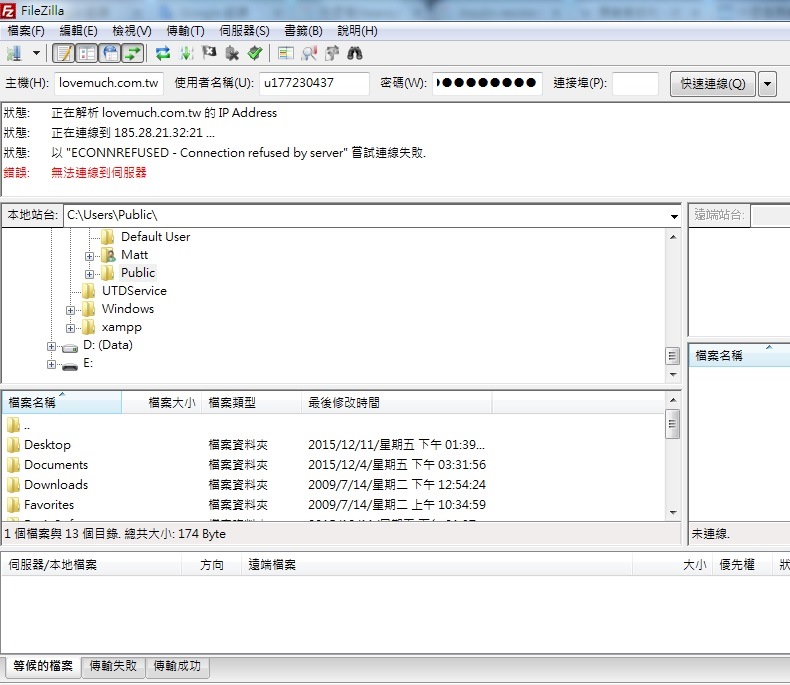Click the 伺服器/本地檔案 queue column header
790x685 pixels.
tap(92, 565)
